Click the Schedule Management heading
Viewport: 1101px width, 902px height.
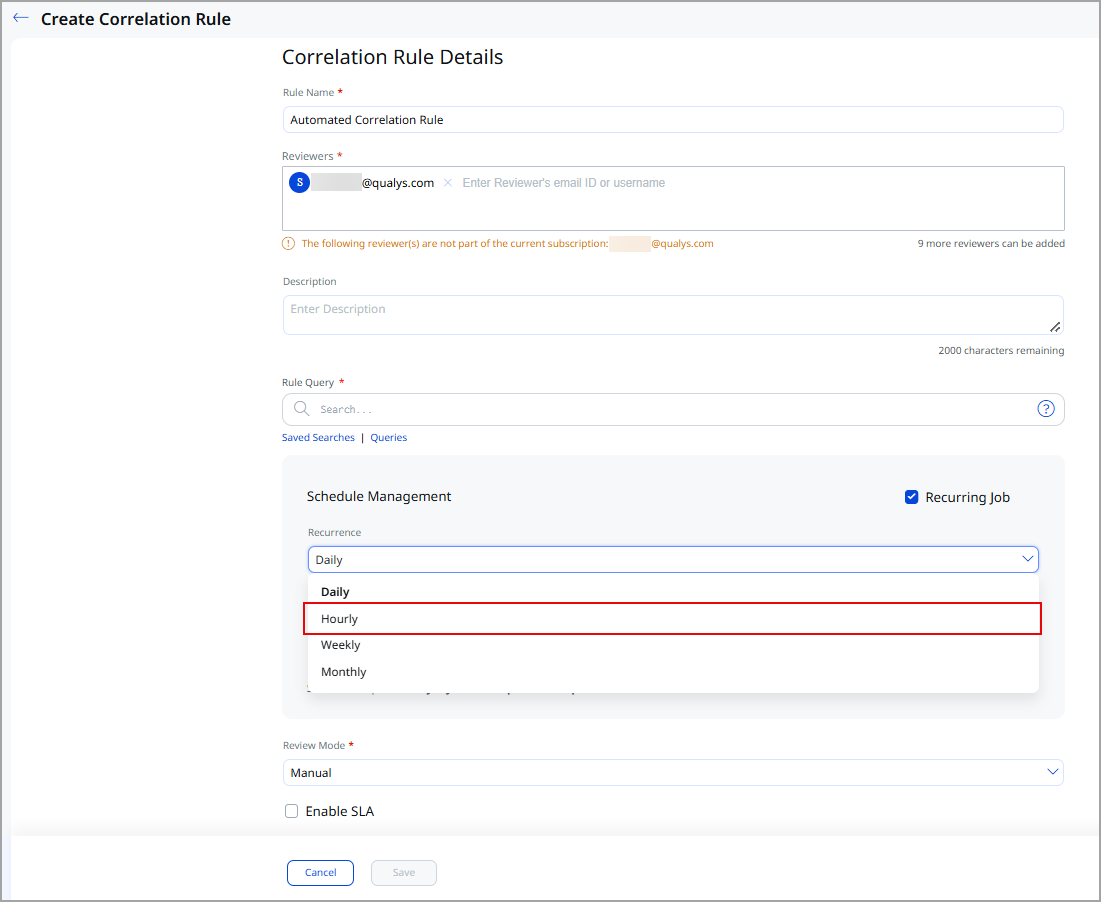(378, 496)
